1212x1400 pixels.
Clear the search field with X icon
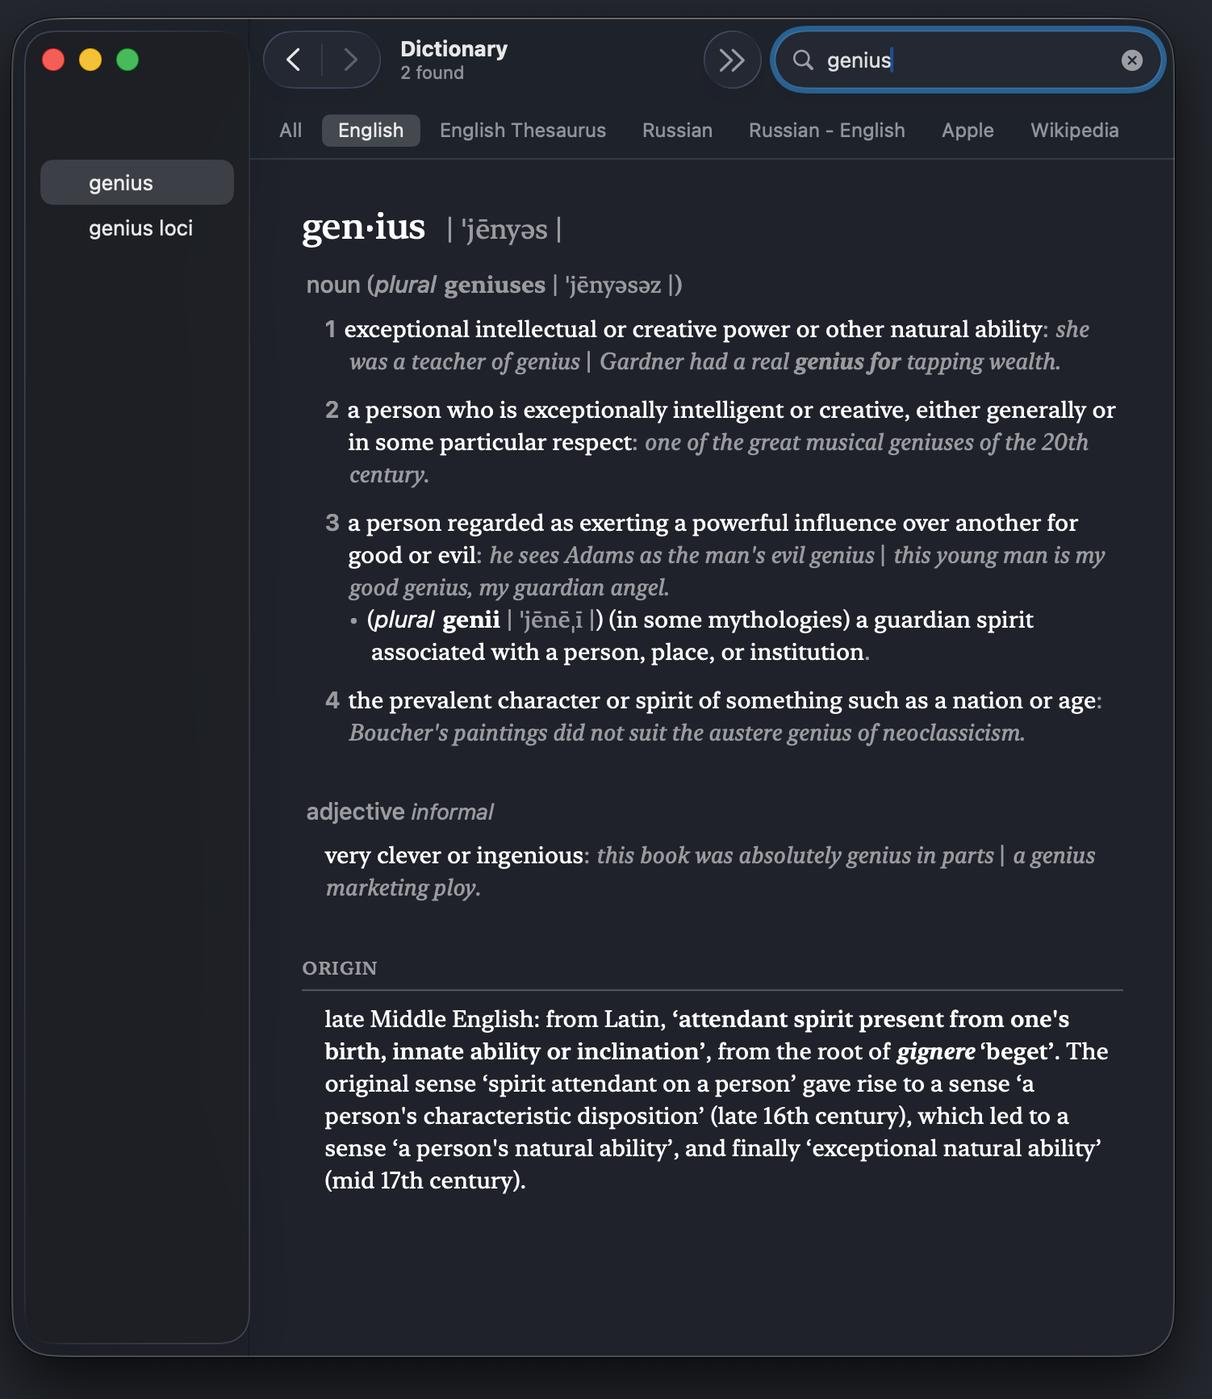click(1131, 60)
